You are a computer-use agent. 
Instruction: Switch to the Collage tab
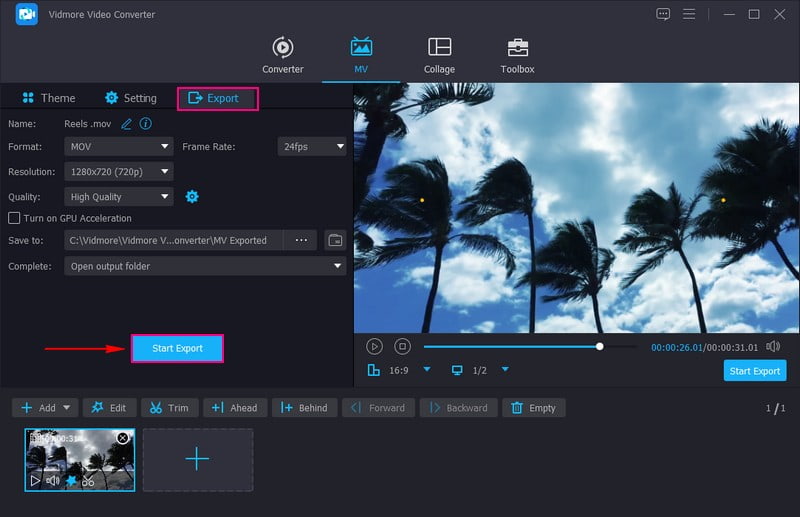(x=439, y=56)
